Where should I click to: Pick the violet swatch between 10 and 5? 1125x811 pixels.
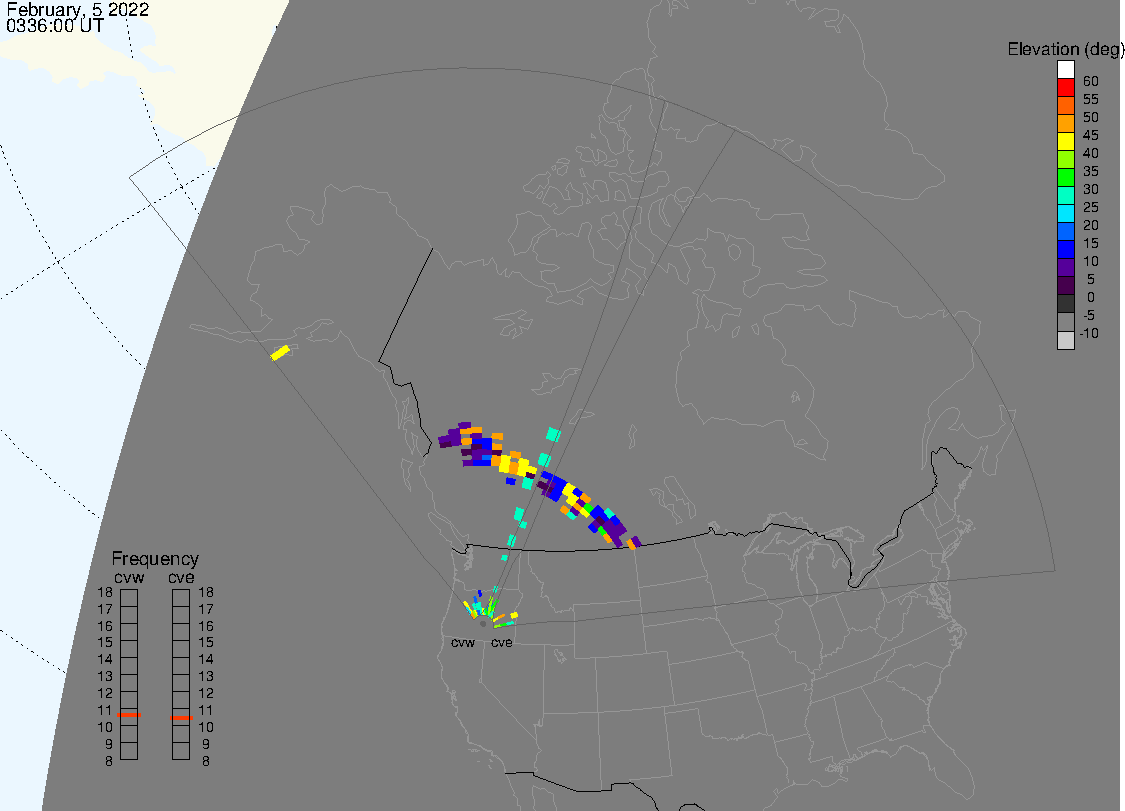pos(1065,268)
